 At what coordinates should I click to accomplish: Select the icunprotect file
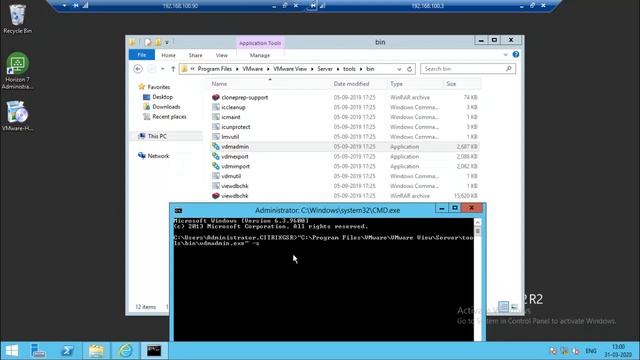point(236,127)
